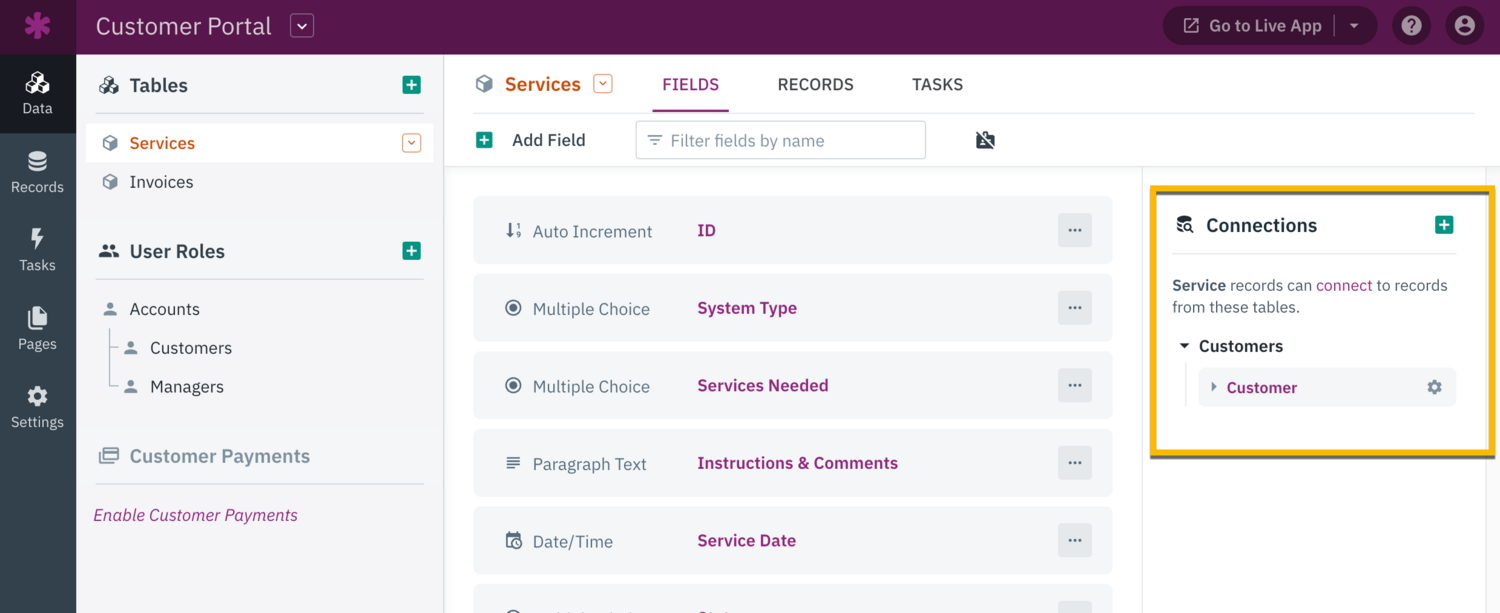Add a new connection with plus icon
Screen dimensions: 1500x613
(x=1443, y=225)
